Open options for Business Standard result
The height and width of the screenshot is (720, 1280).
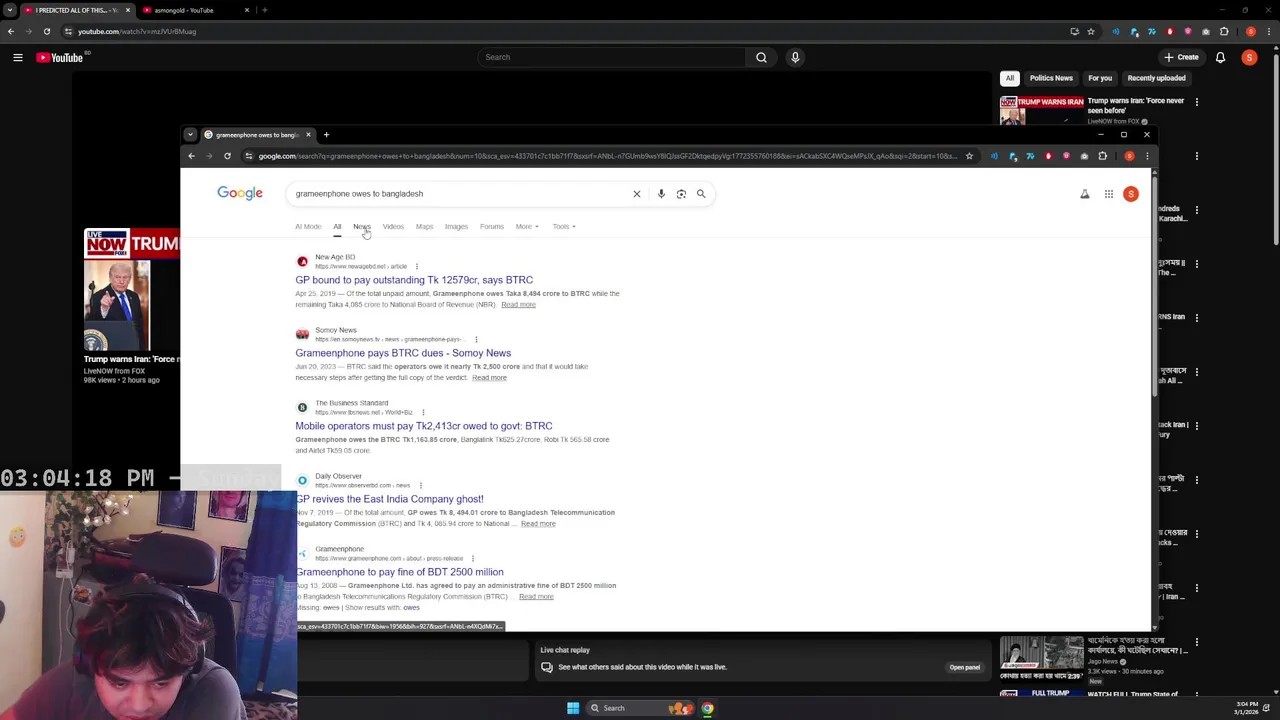click(x=423, y=413)
